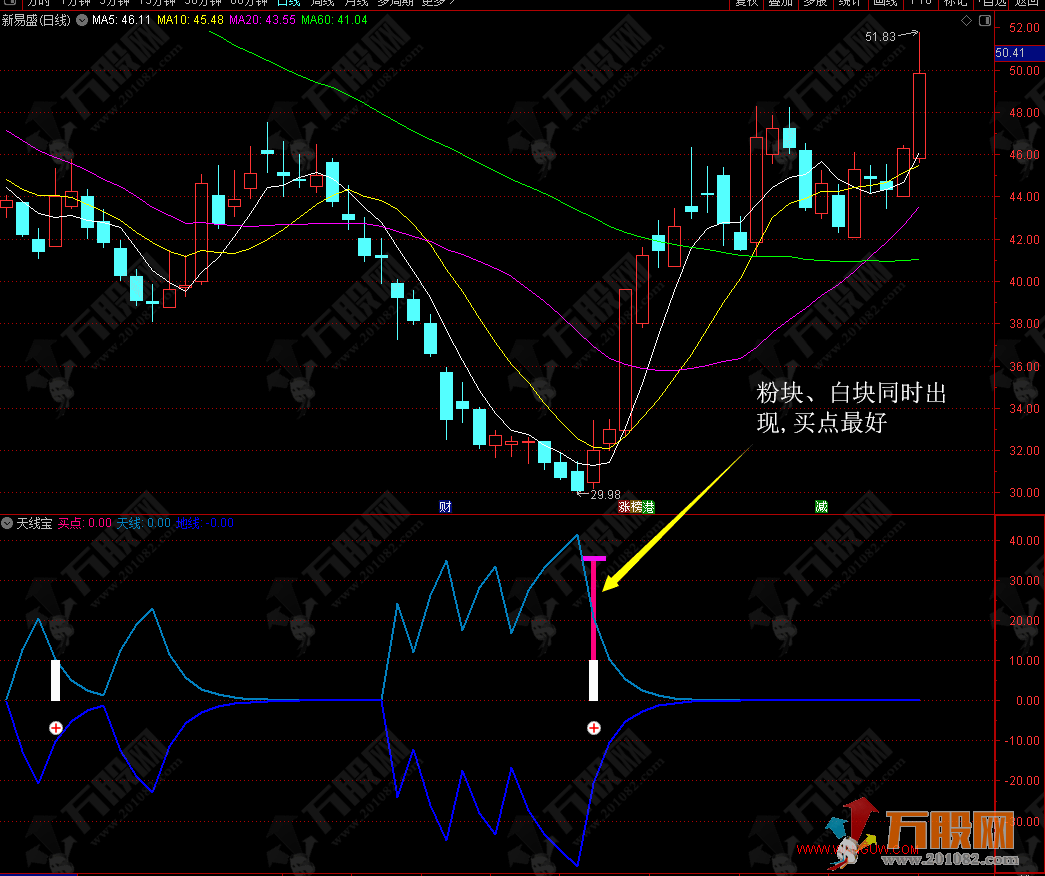Select the MA5: 46.11 readout

tap(122, 20)
